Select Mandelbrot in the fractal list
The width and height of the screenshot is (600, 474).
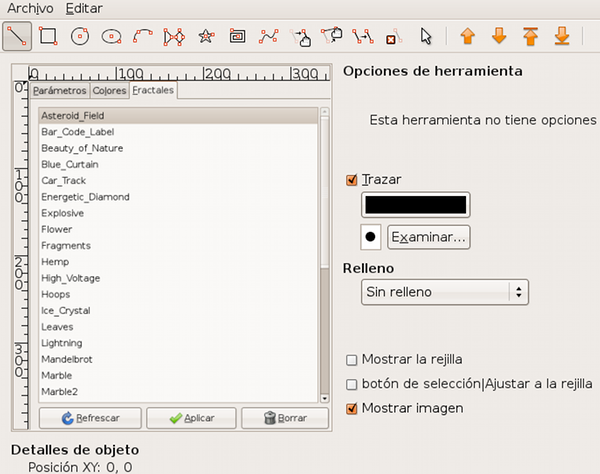(x=178, y=360)
